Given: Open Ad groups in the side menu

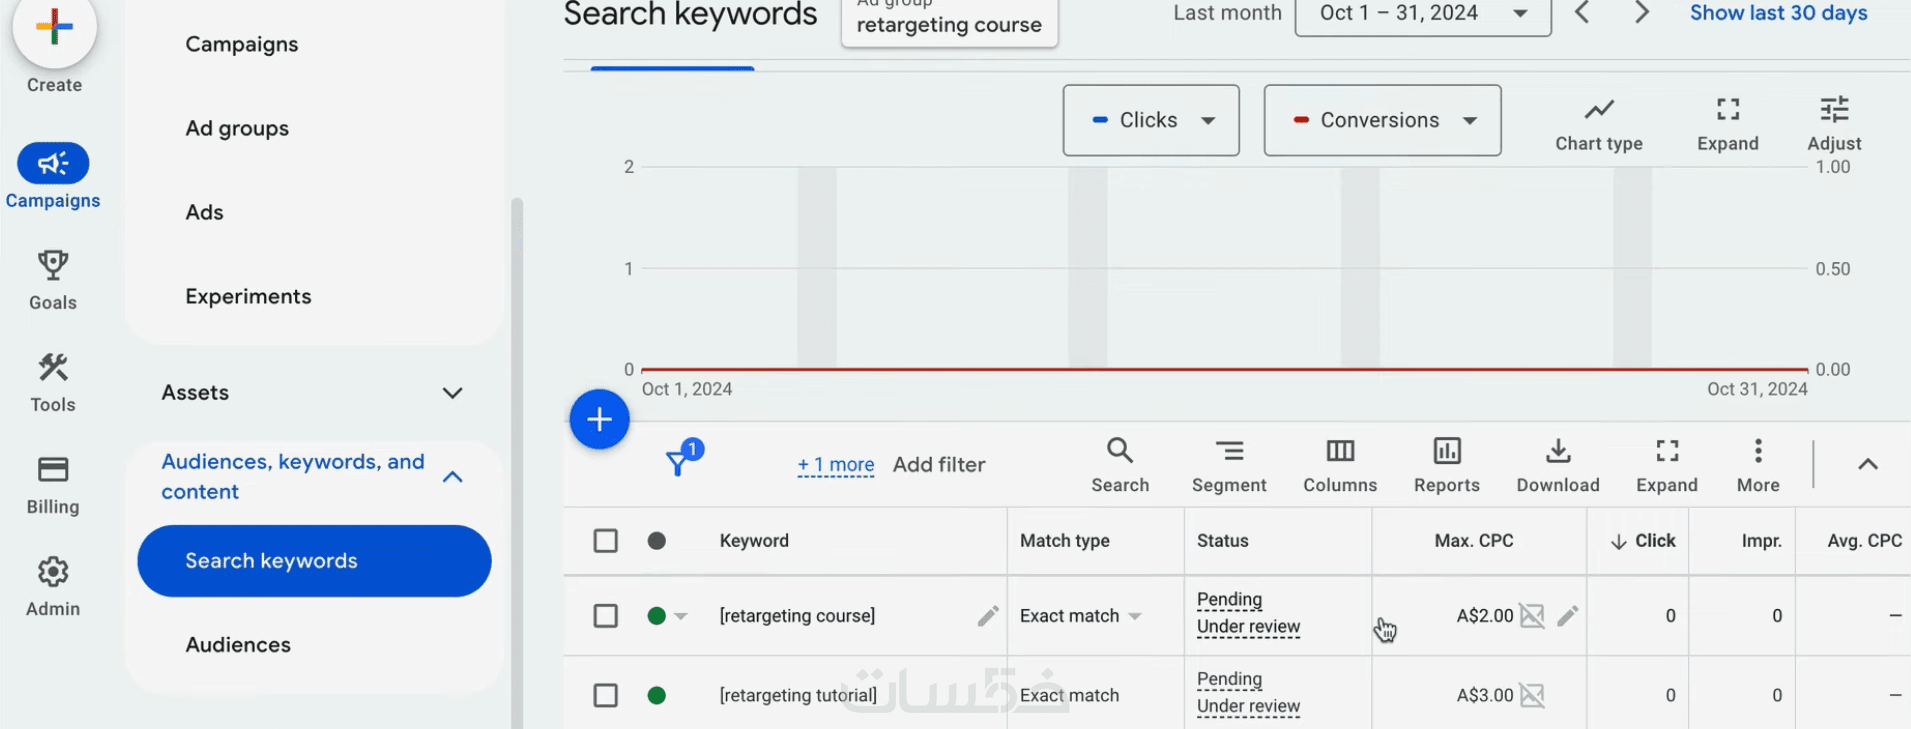Looking at the screenshot, I should click(x=237, y=128).
